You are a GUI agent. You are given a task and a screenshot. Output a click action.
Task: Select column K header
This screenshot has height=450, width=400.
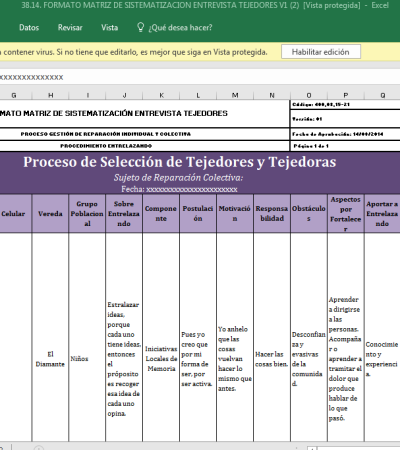[161, 95]
